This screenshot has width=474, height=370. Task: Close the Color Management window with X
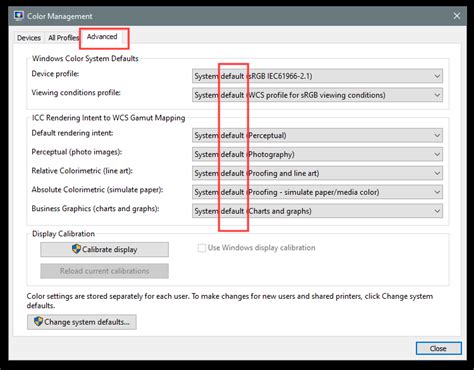pos(457,16)
